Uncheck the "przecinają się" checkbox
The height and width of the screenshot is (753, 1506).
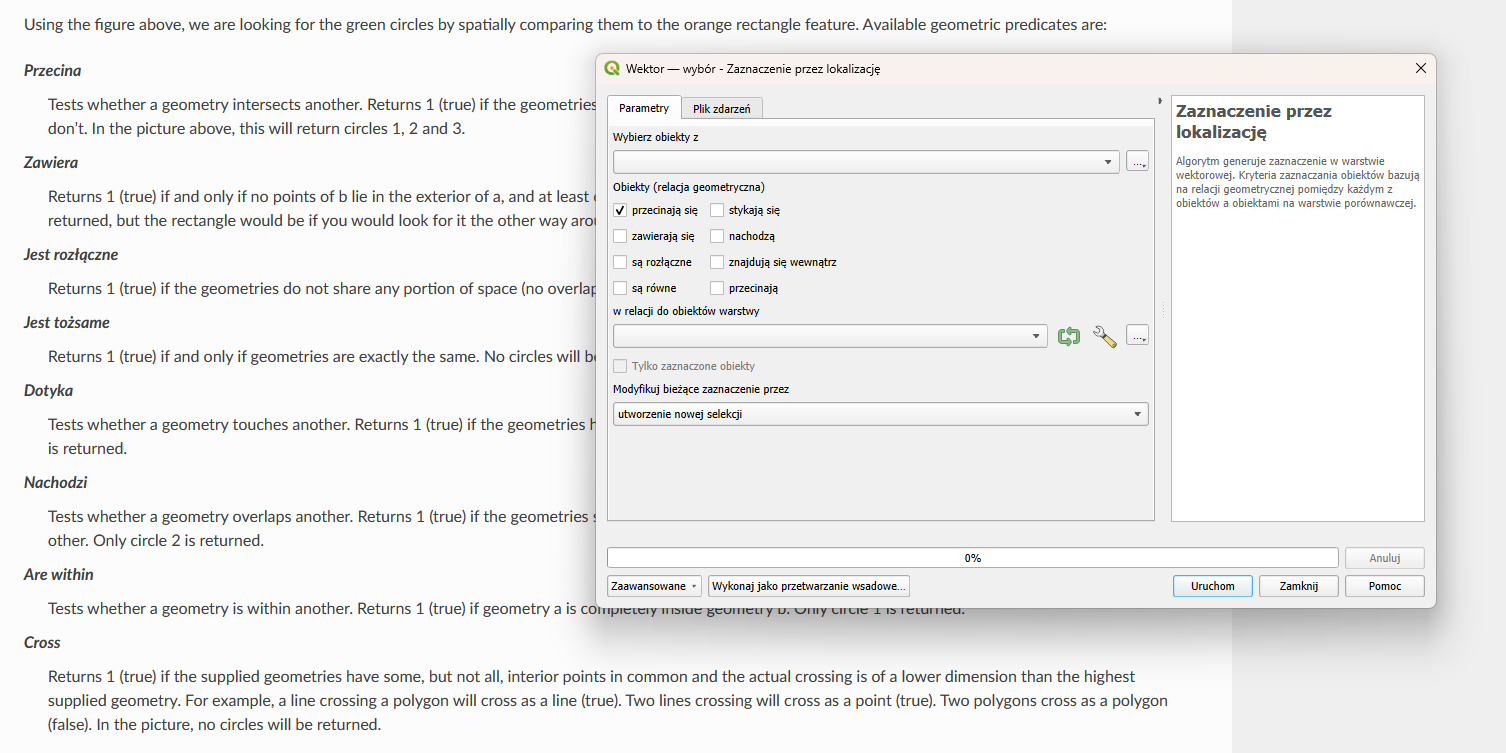pos(620,210)
